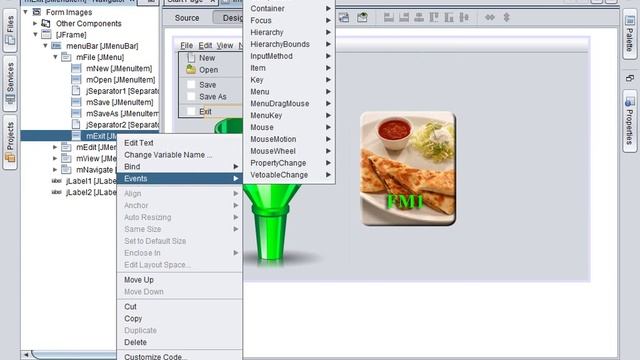The width and height of the screenshot is (640, 360).
Task: Open the Services side panel
Action: tap(10, 83)
